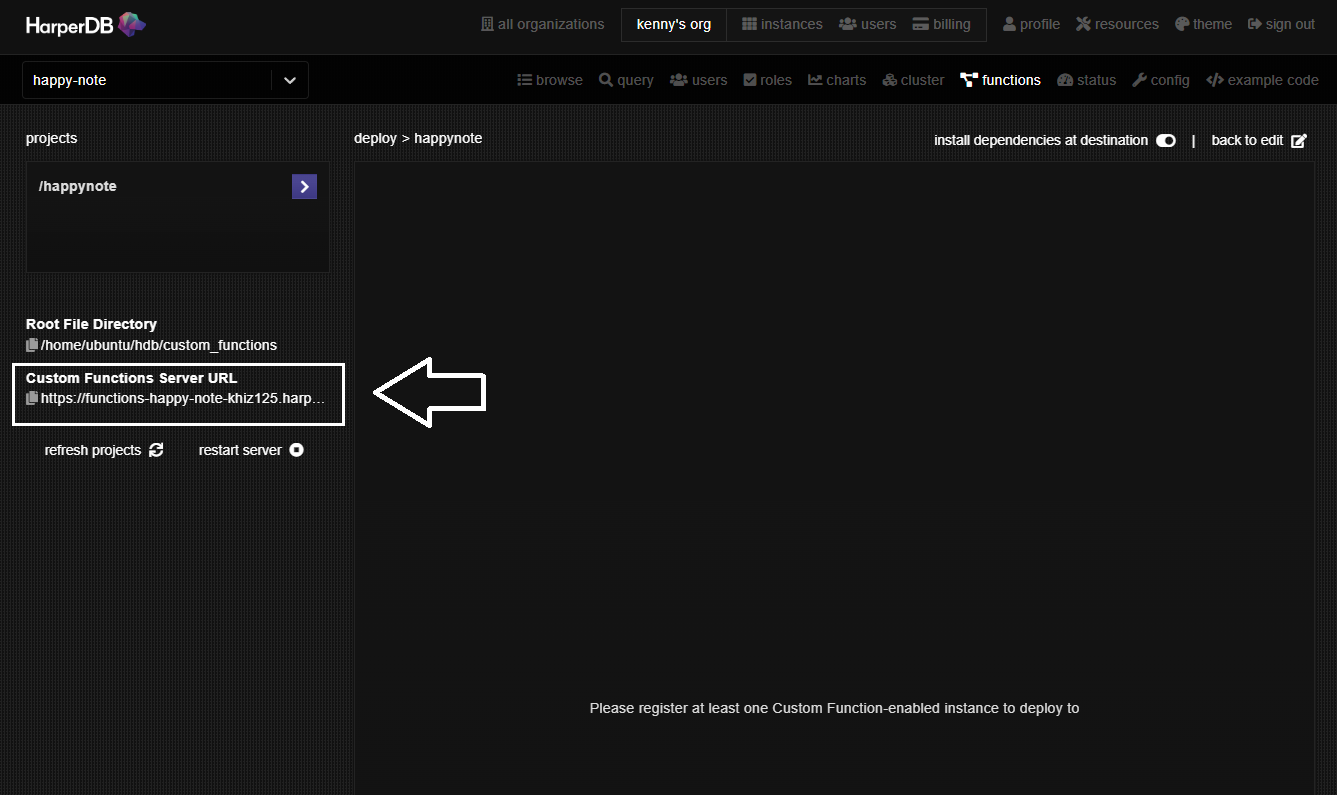Open all organizations link
1337x795 pixels.
[543, 24]
